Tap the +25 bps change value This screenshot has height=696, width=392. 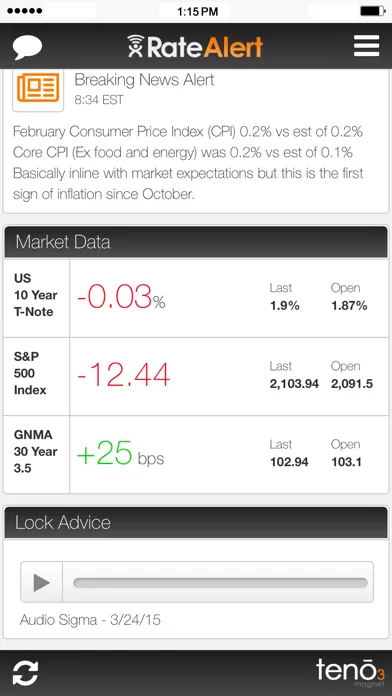(120, 454)
